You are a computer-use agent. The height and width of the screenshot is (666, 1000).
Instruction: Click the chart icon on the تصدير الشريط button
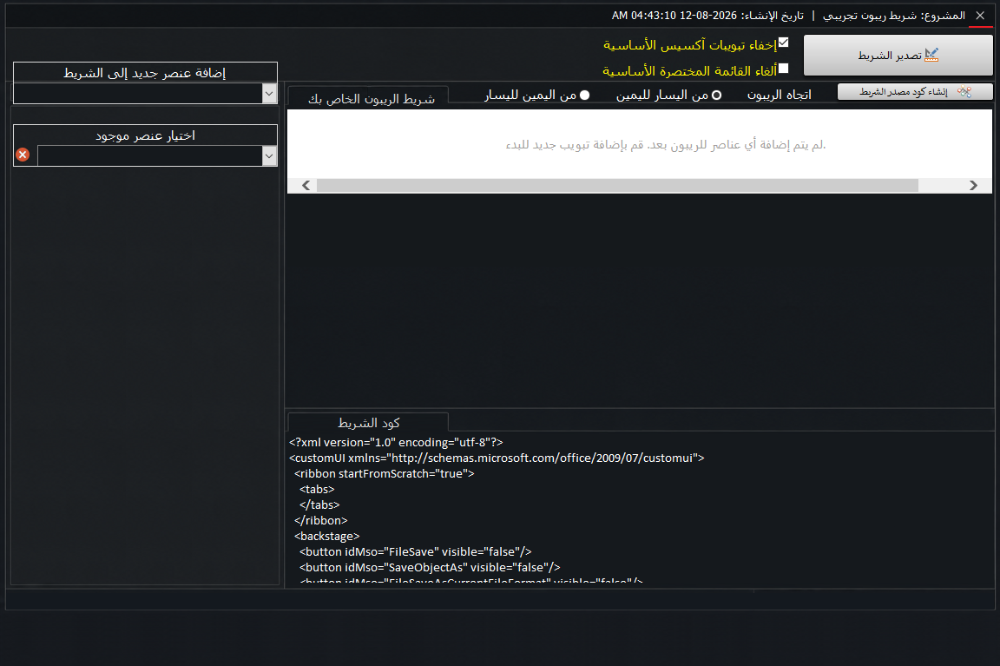pos(932,56)
